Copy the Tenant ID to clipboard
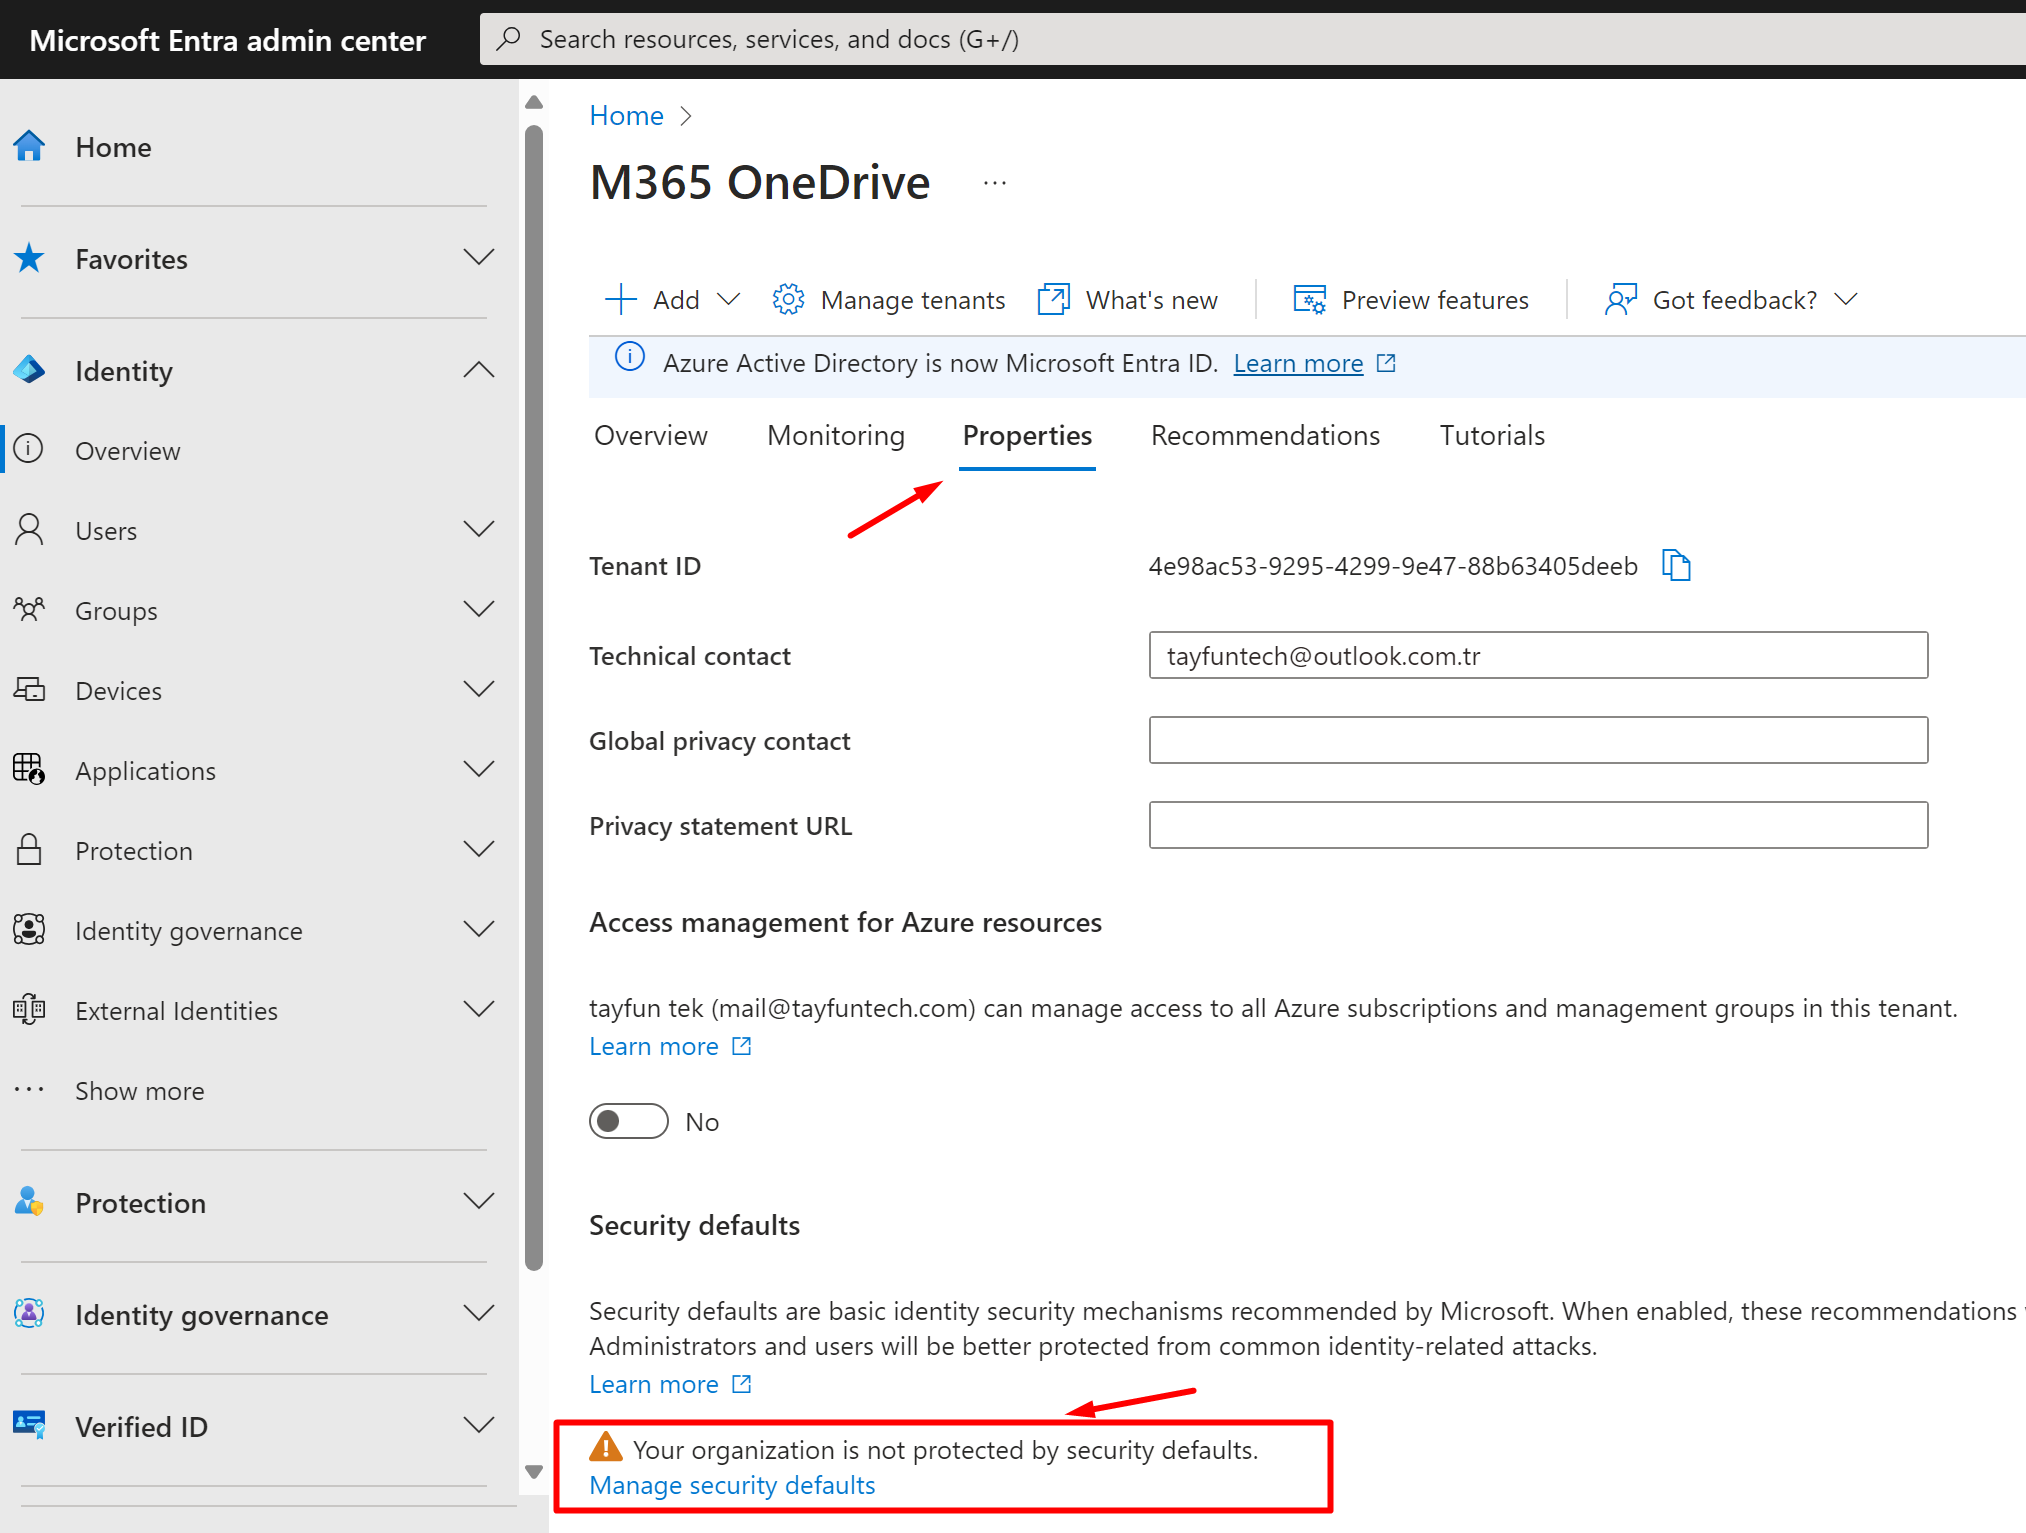Image resolution: width=2026 pixels, height=1533 pixels. point(1675,566)
